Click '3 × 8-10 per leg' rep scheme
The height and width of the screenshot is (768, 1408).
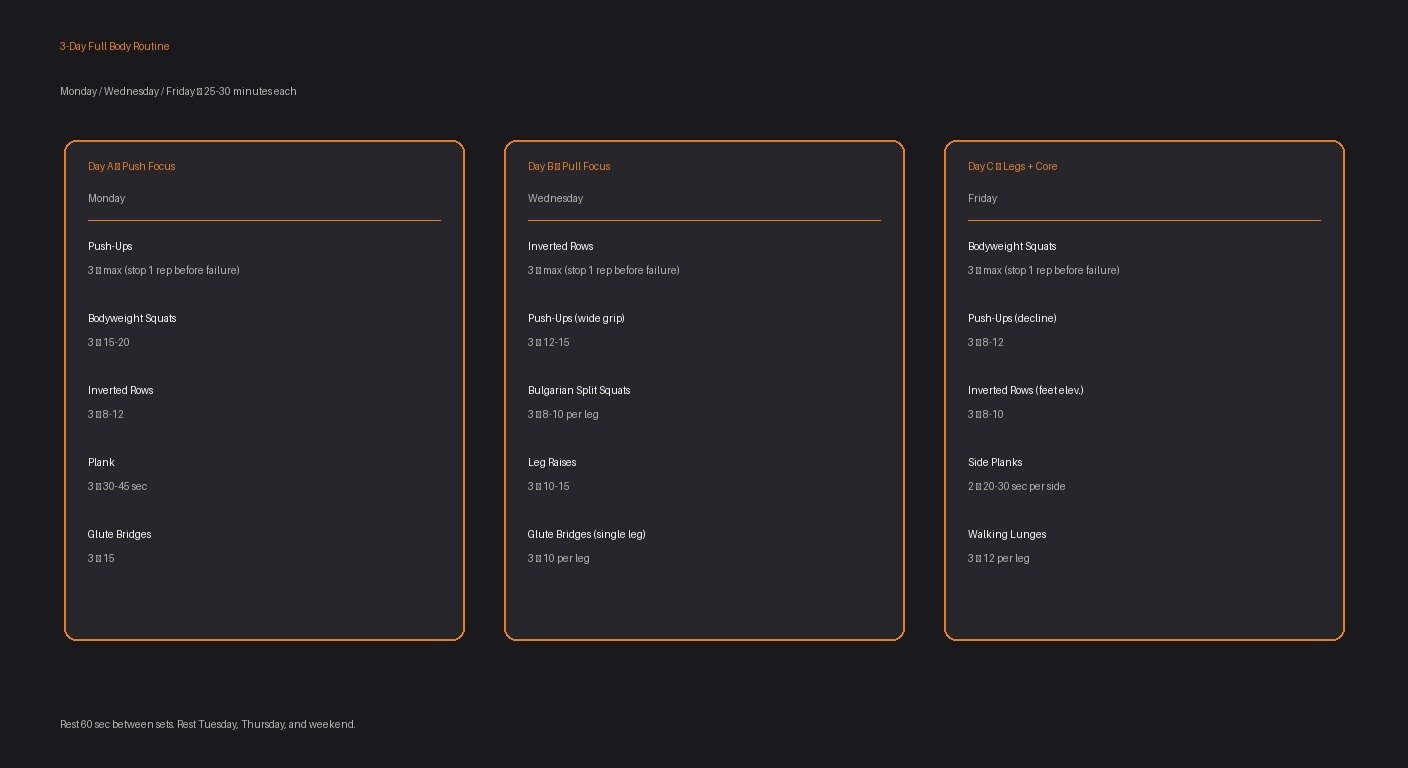[x=563, y=414]
